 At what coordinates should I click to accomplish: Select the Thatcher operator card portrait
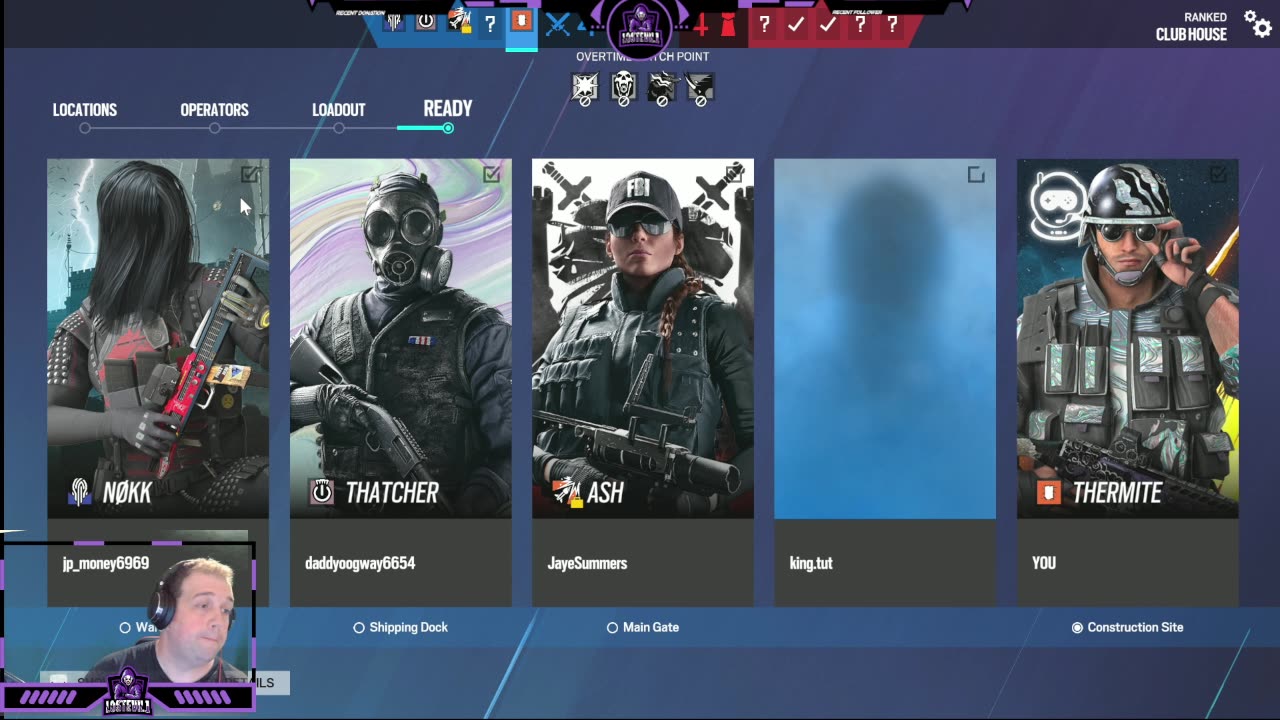400,338
